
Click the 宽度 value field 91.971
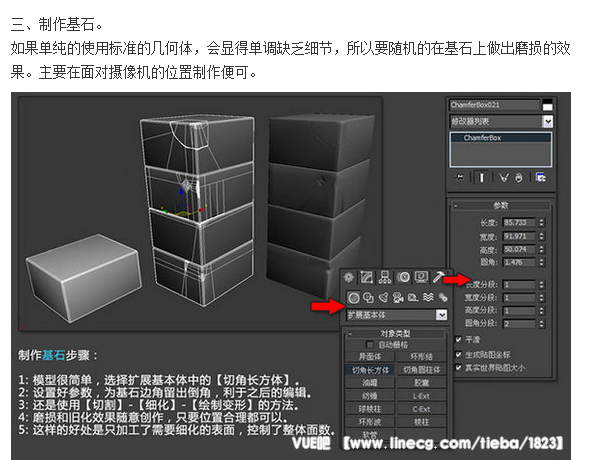[x=519, y=236]
